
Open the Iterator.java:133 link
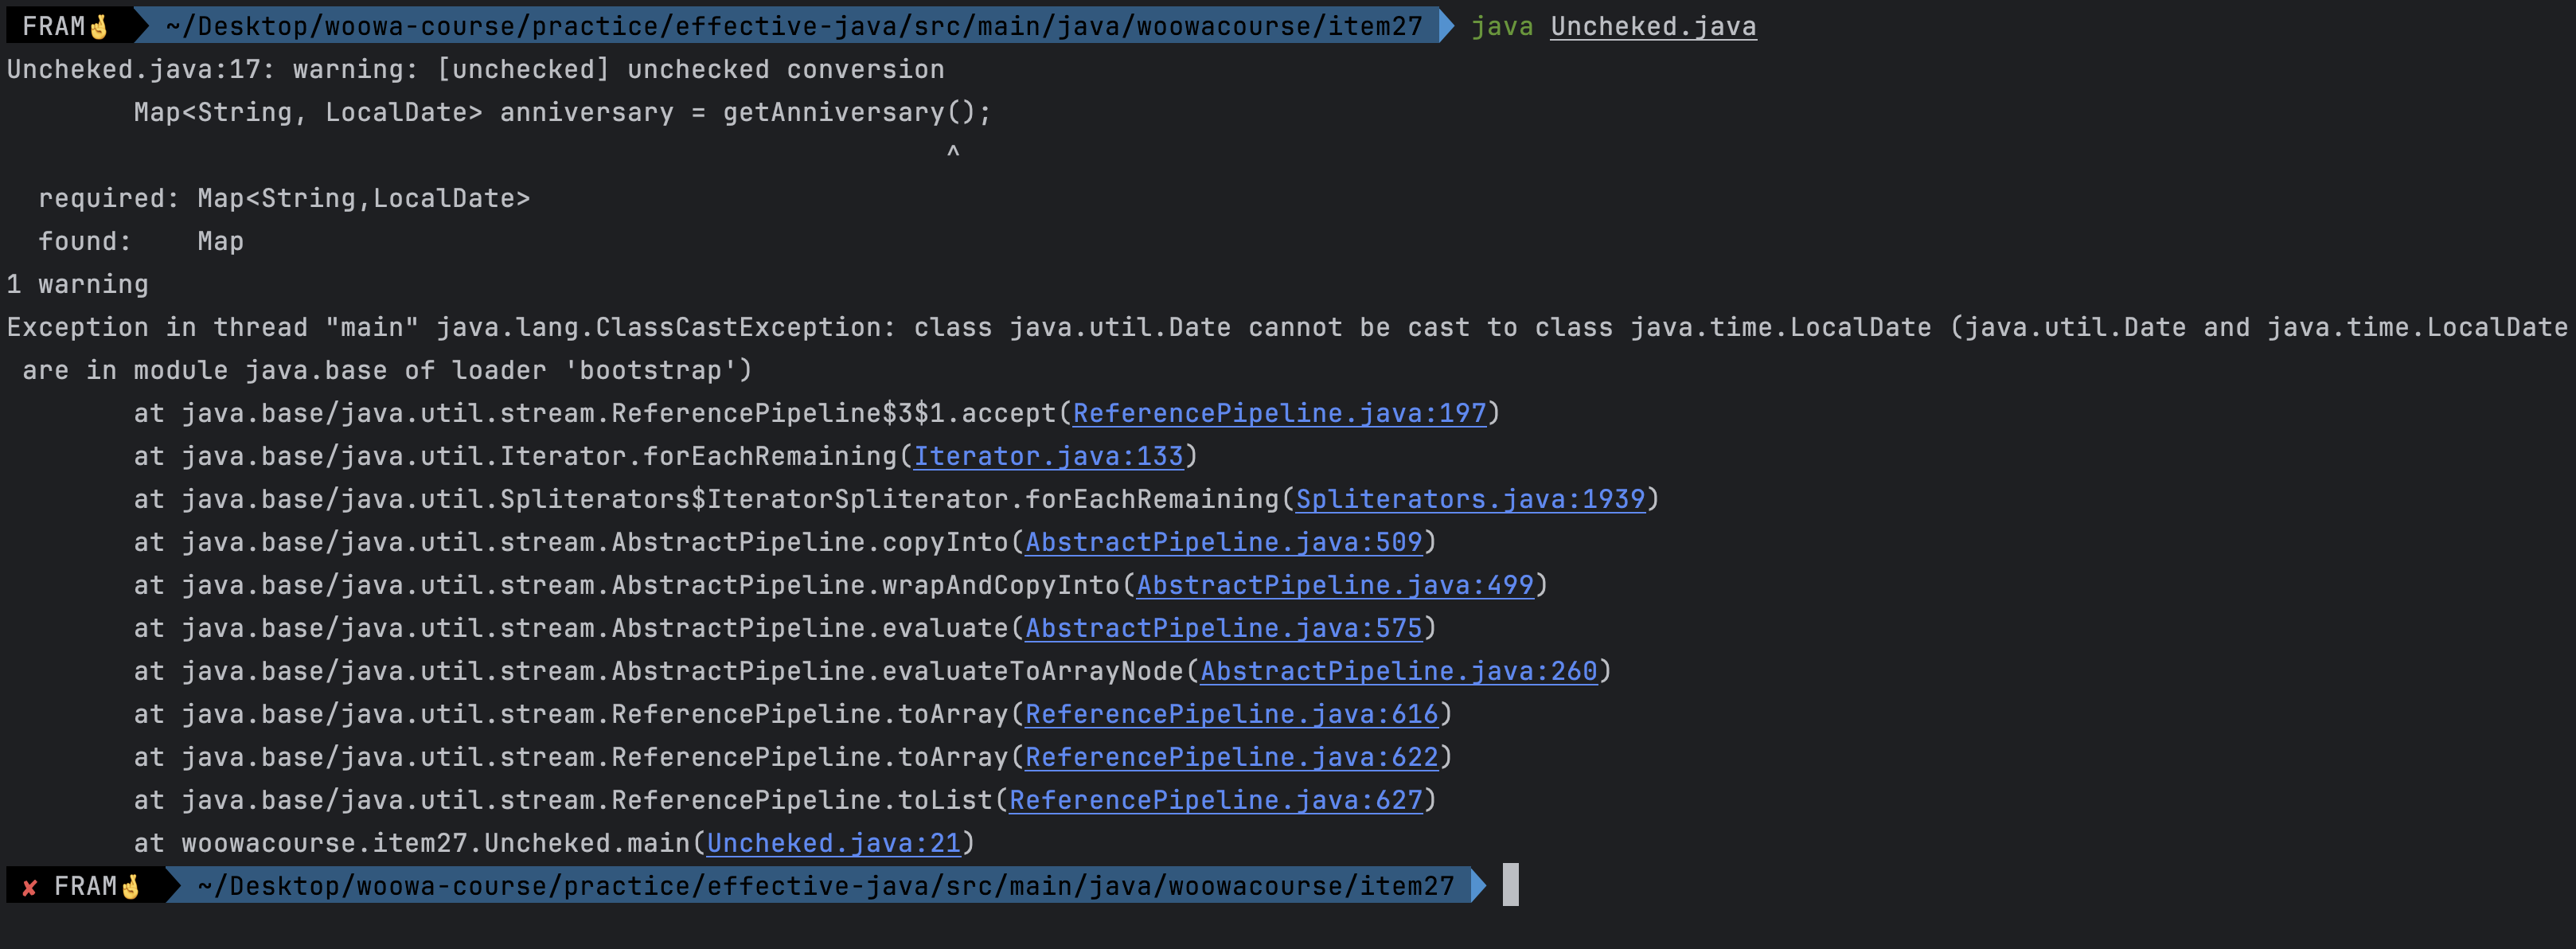(1048, 456)
